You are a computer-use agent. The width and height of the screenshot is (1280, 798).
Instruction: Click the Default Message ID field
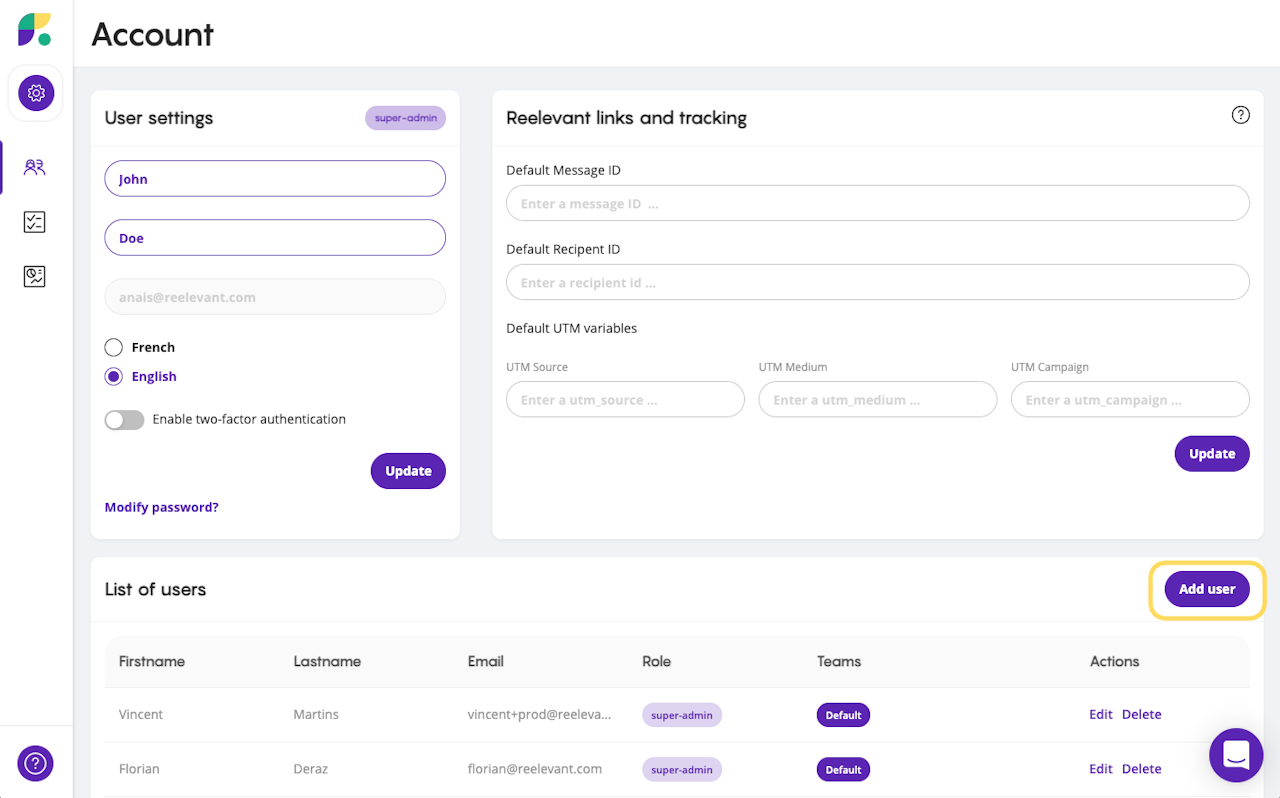click(x=877, y=203)
